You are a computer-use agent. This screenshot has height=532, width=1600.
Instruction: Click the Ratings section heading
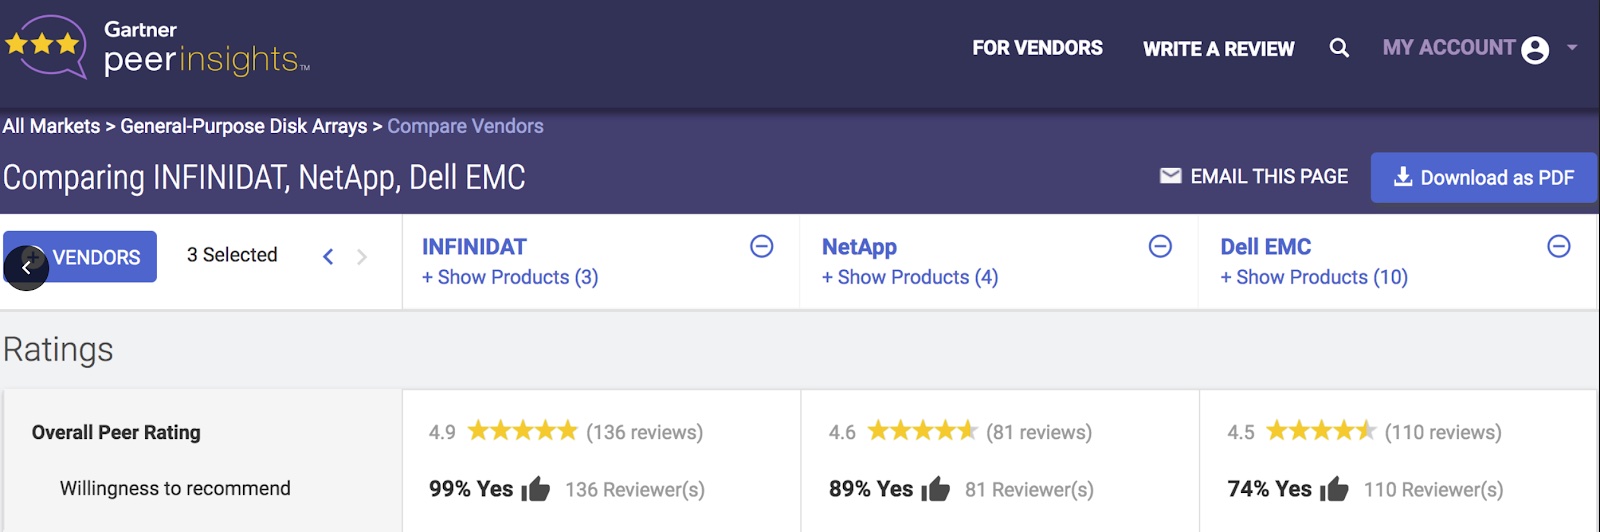pos(58,350)
